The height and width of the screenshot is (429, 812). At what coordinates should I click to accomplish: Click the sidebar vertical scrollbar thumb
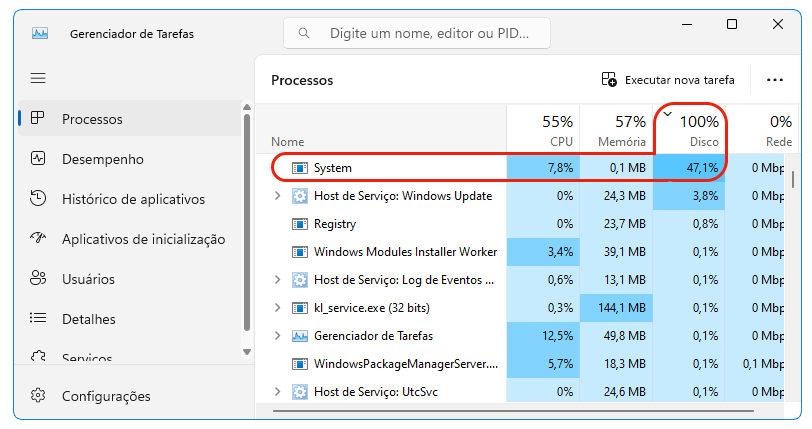[x=247, y=222]
